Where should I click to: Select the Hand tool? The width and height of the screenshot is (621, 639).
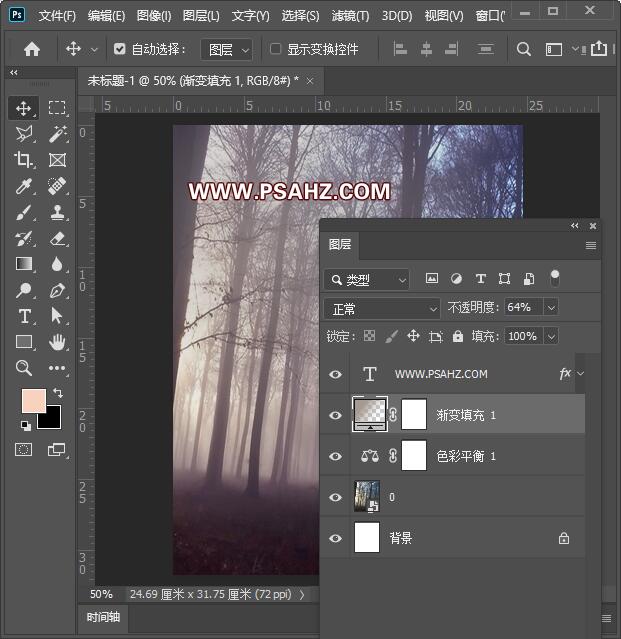[57, 342]
